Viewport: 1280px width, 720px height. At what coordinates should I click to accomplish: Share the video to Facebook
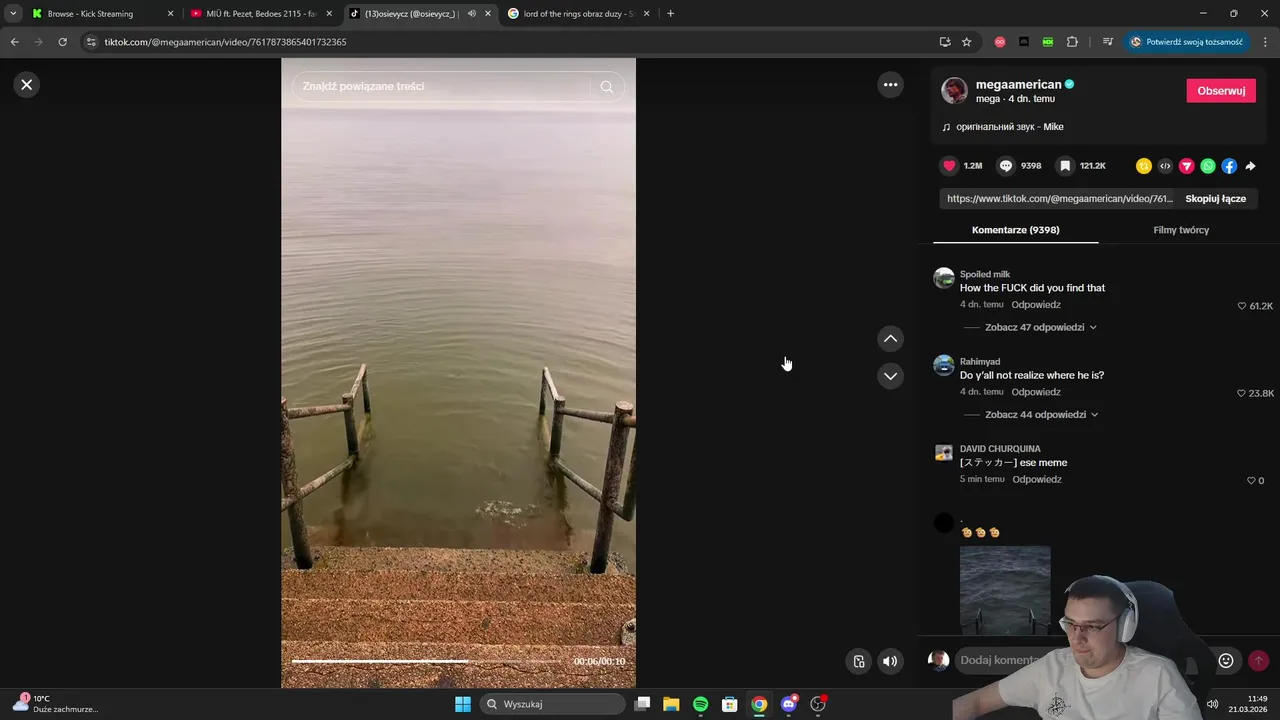(1229, 166)
